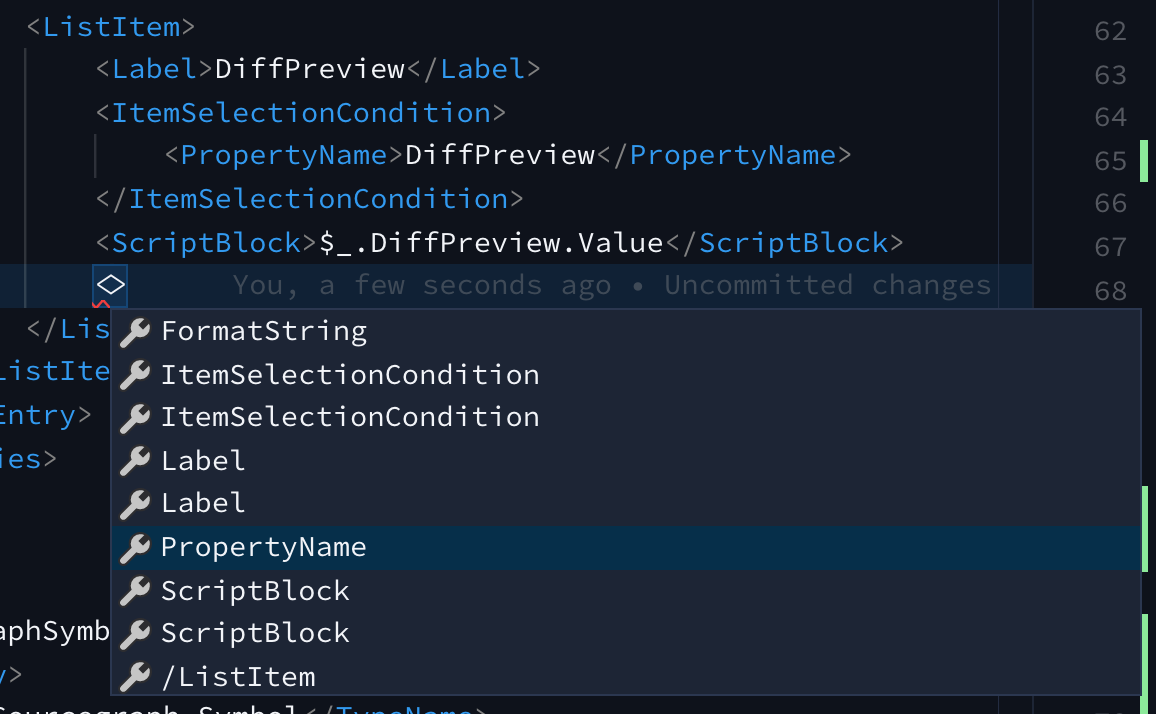Click the diamond snippet icon at the cursor position
The height and width of the screenshot is (714, 1156).
(110, 285)
